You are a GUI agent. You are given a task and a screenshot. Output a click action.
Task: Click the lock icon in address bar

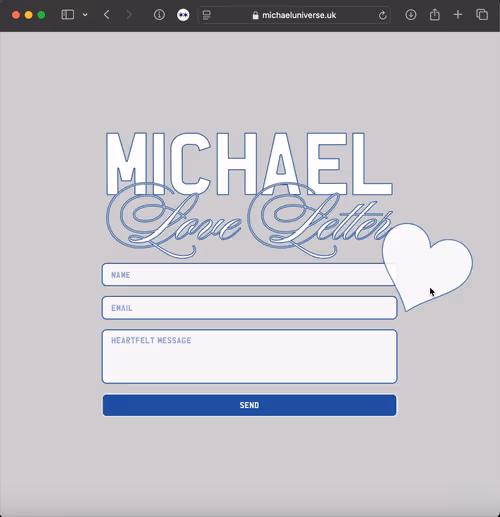point(255,15)
